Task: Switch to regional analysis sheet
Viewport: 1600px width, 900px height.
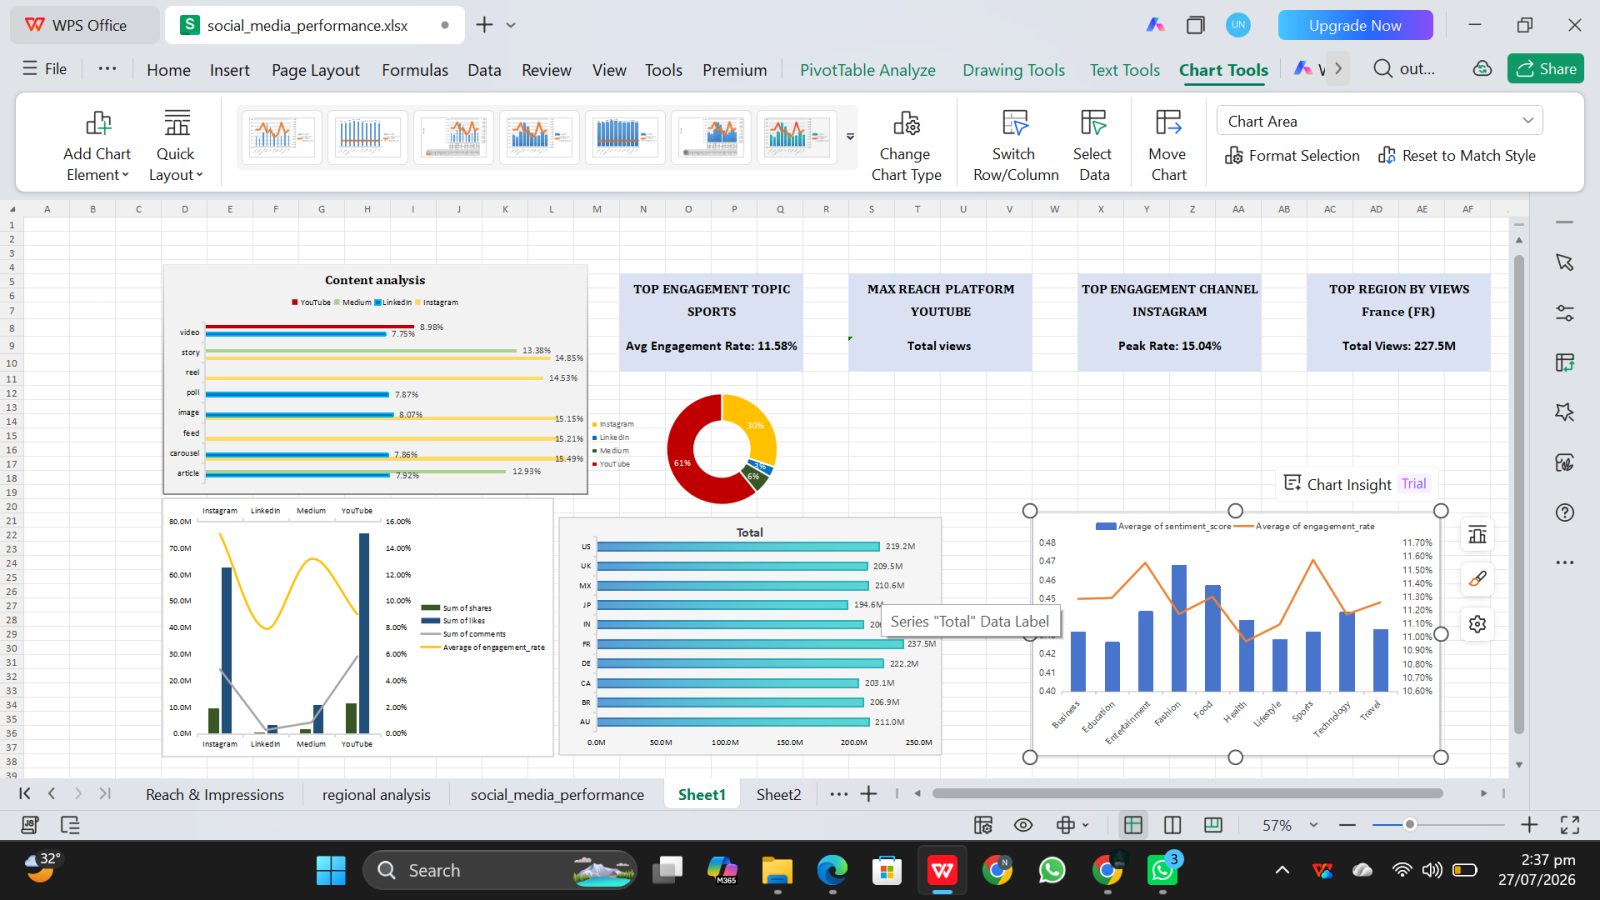Action: coord(376,794)
